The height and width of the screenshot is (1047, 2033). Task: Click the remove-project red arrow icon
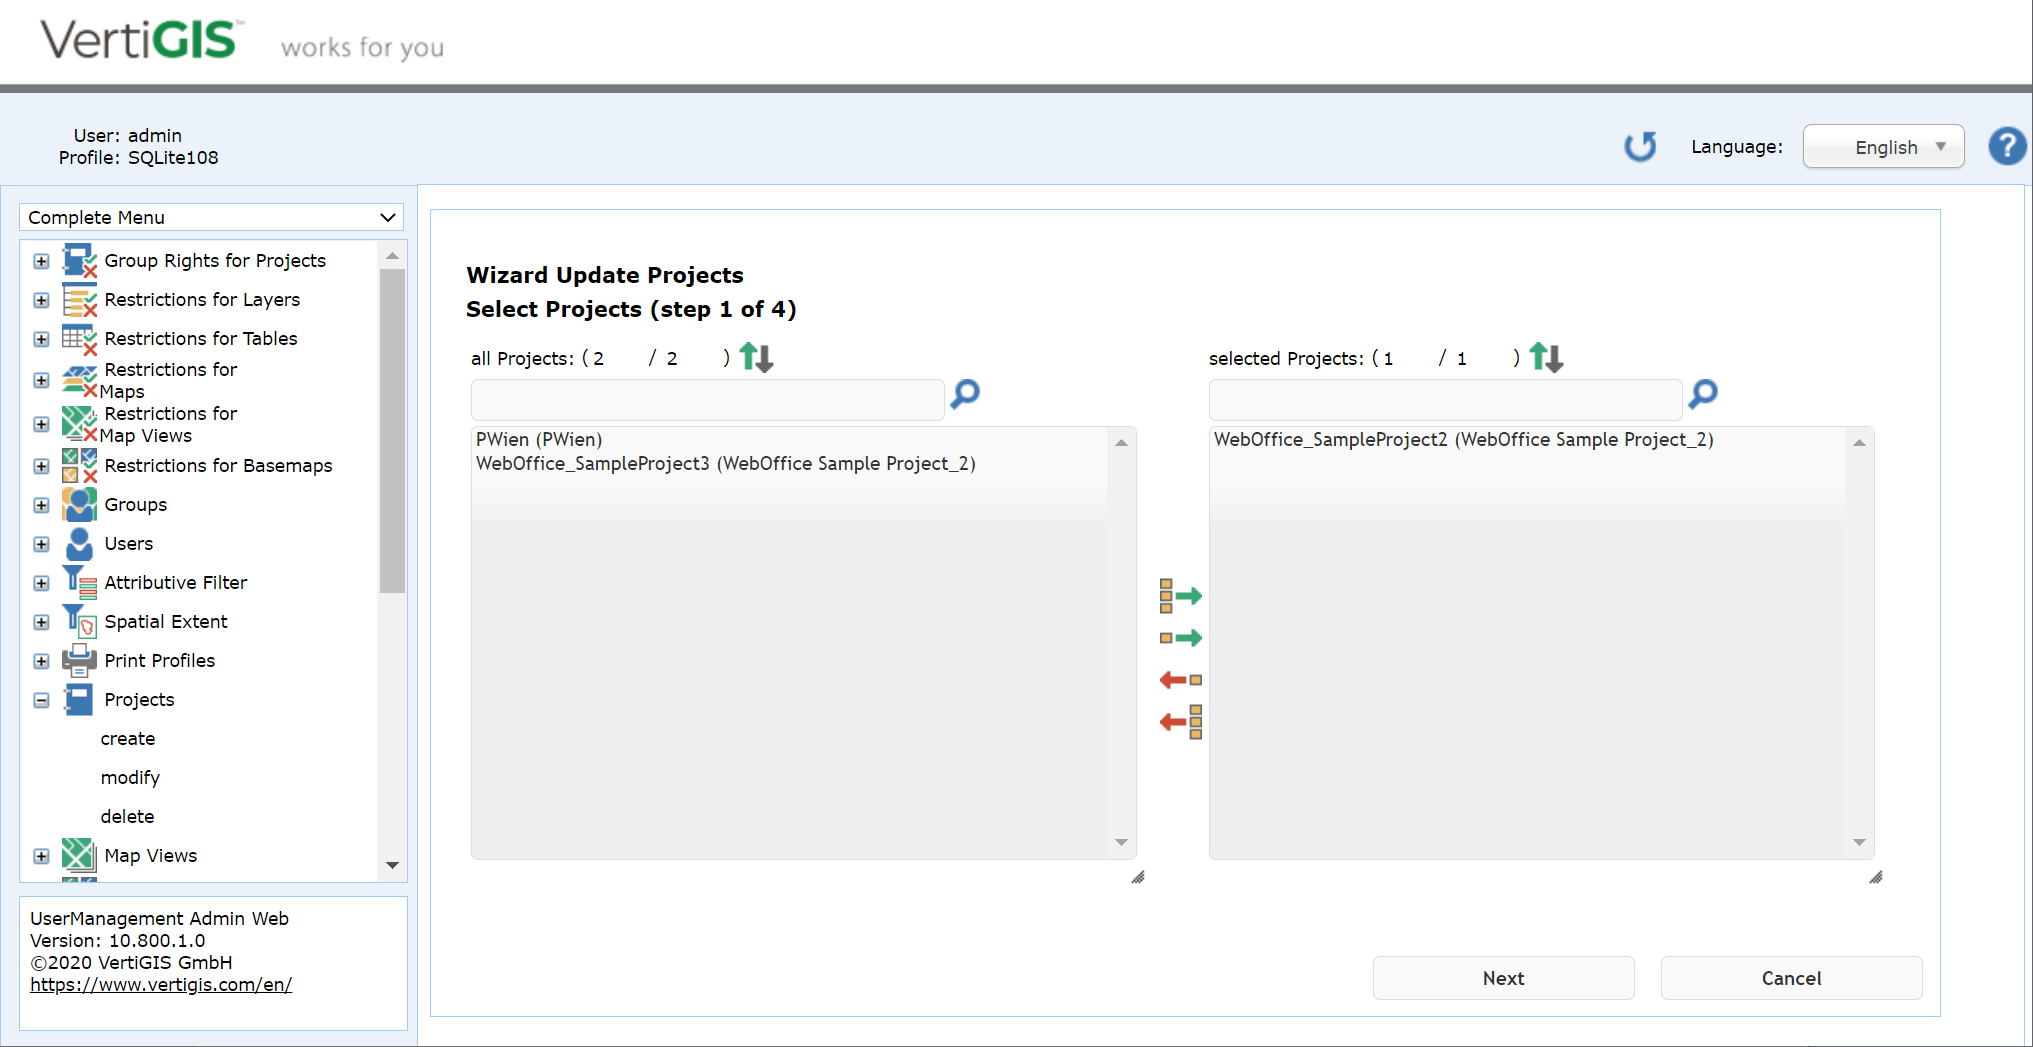click(1178, 679)
